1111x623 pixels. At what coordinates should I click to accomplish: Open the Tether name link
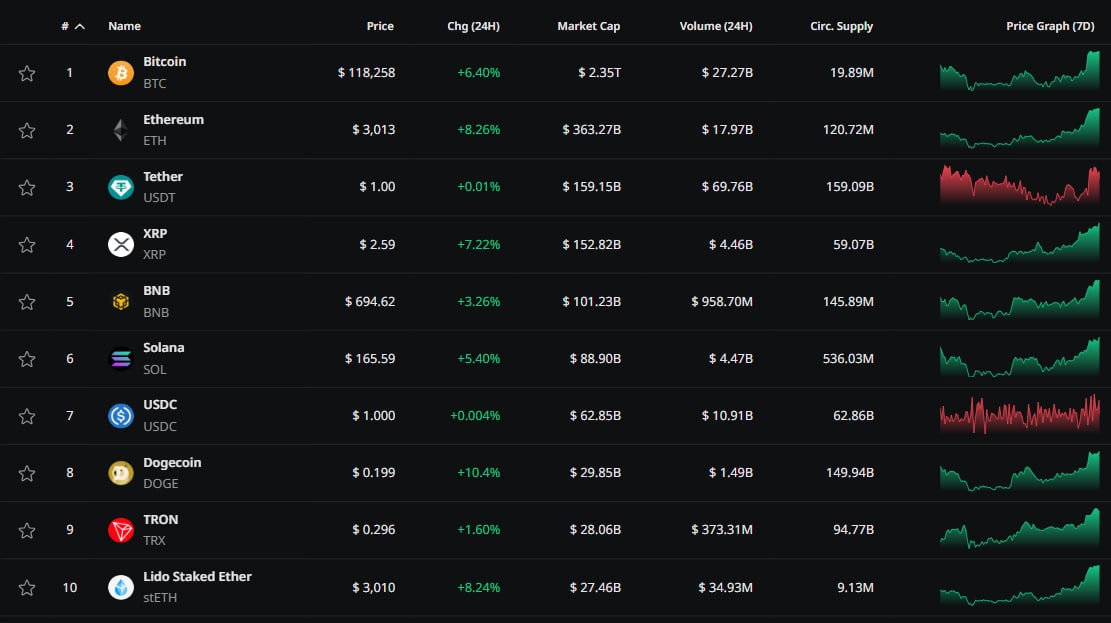point(163,176)
